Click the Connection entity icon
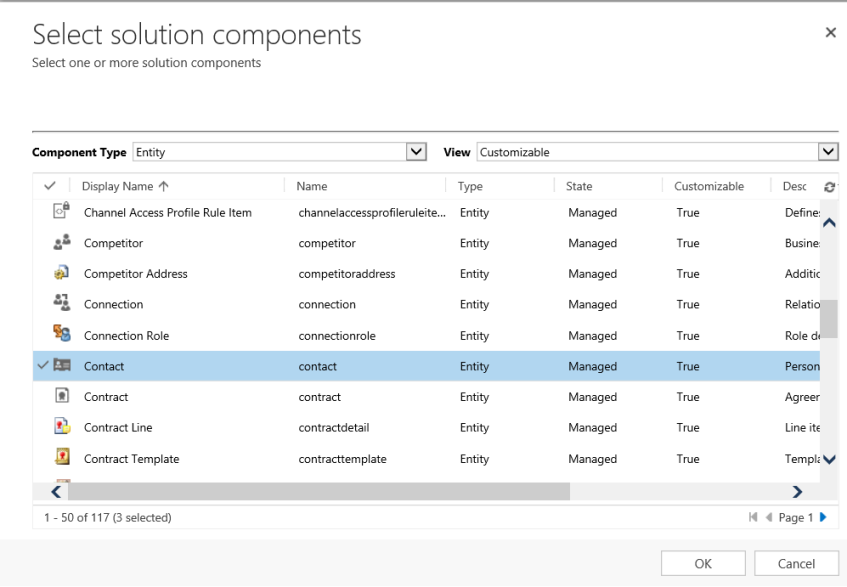The image size is (847, 587). coord(62,304)
